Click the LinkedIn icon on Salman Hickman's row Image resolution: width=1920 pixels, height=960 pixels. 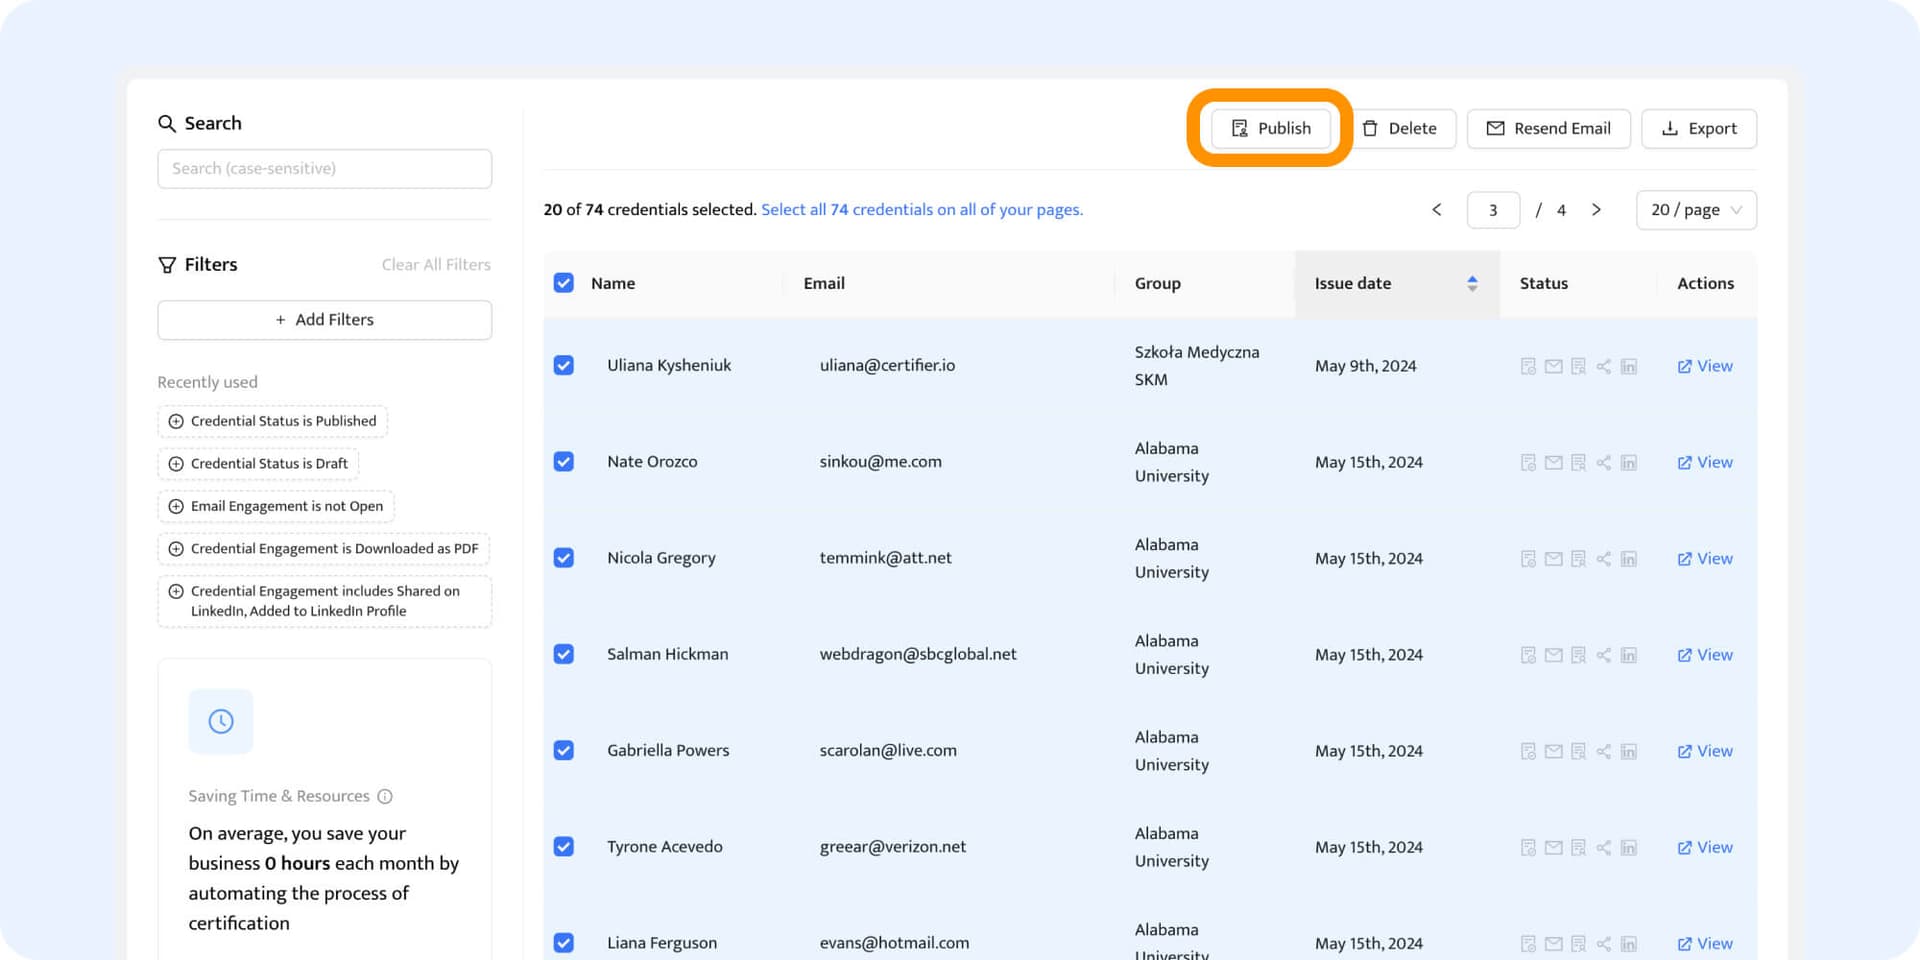[1629, 654]
